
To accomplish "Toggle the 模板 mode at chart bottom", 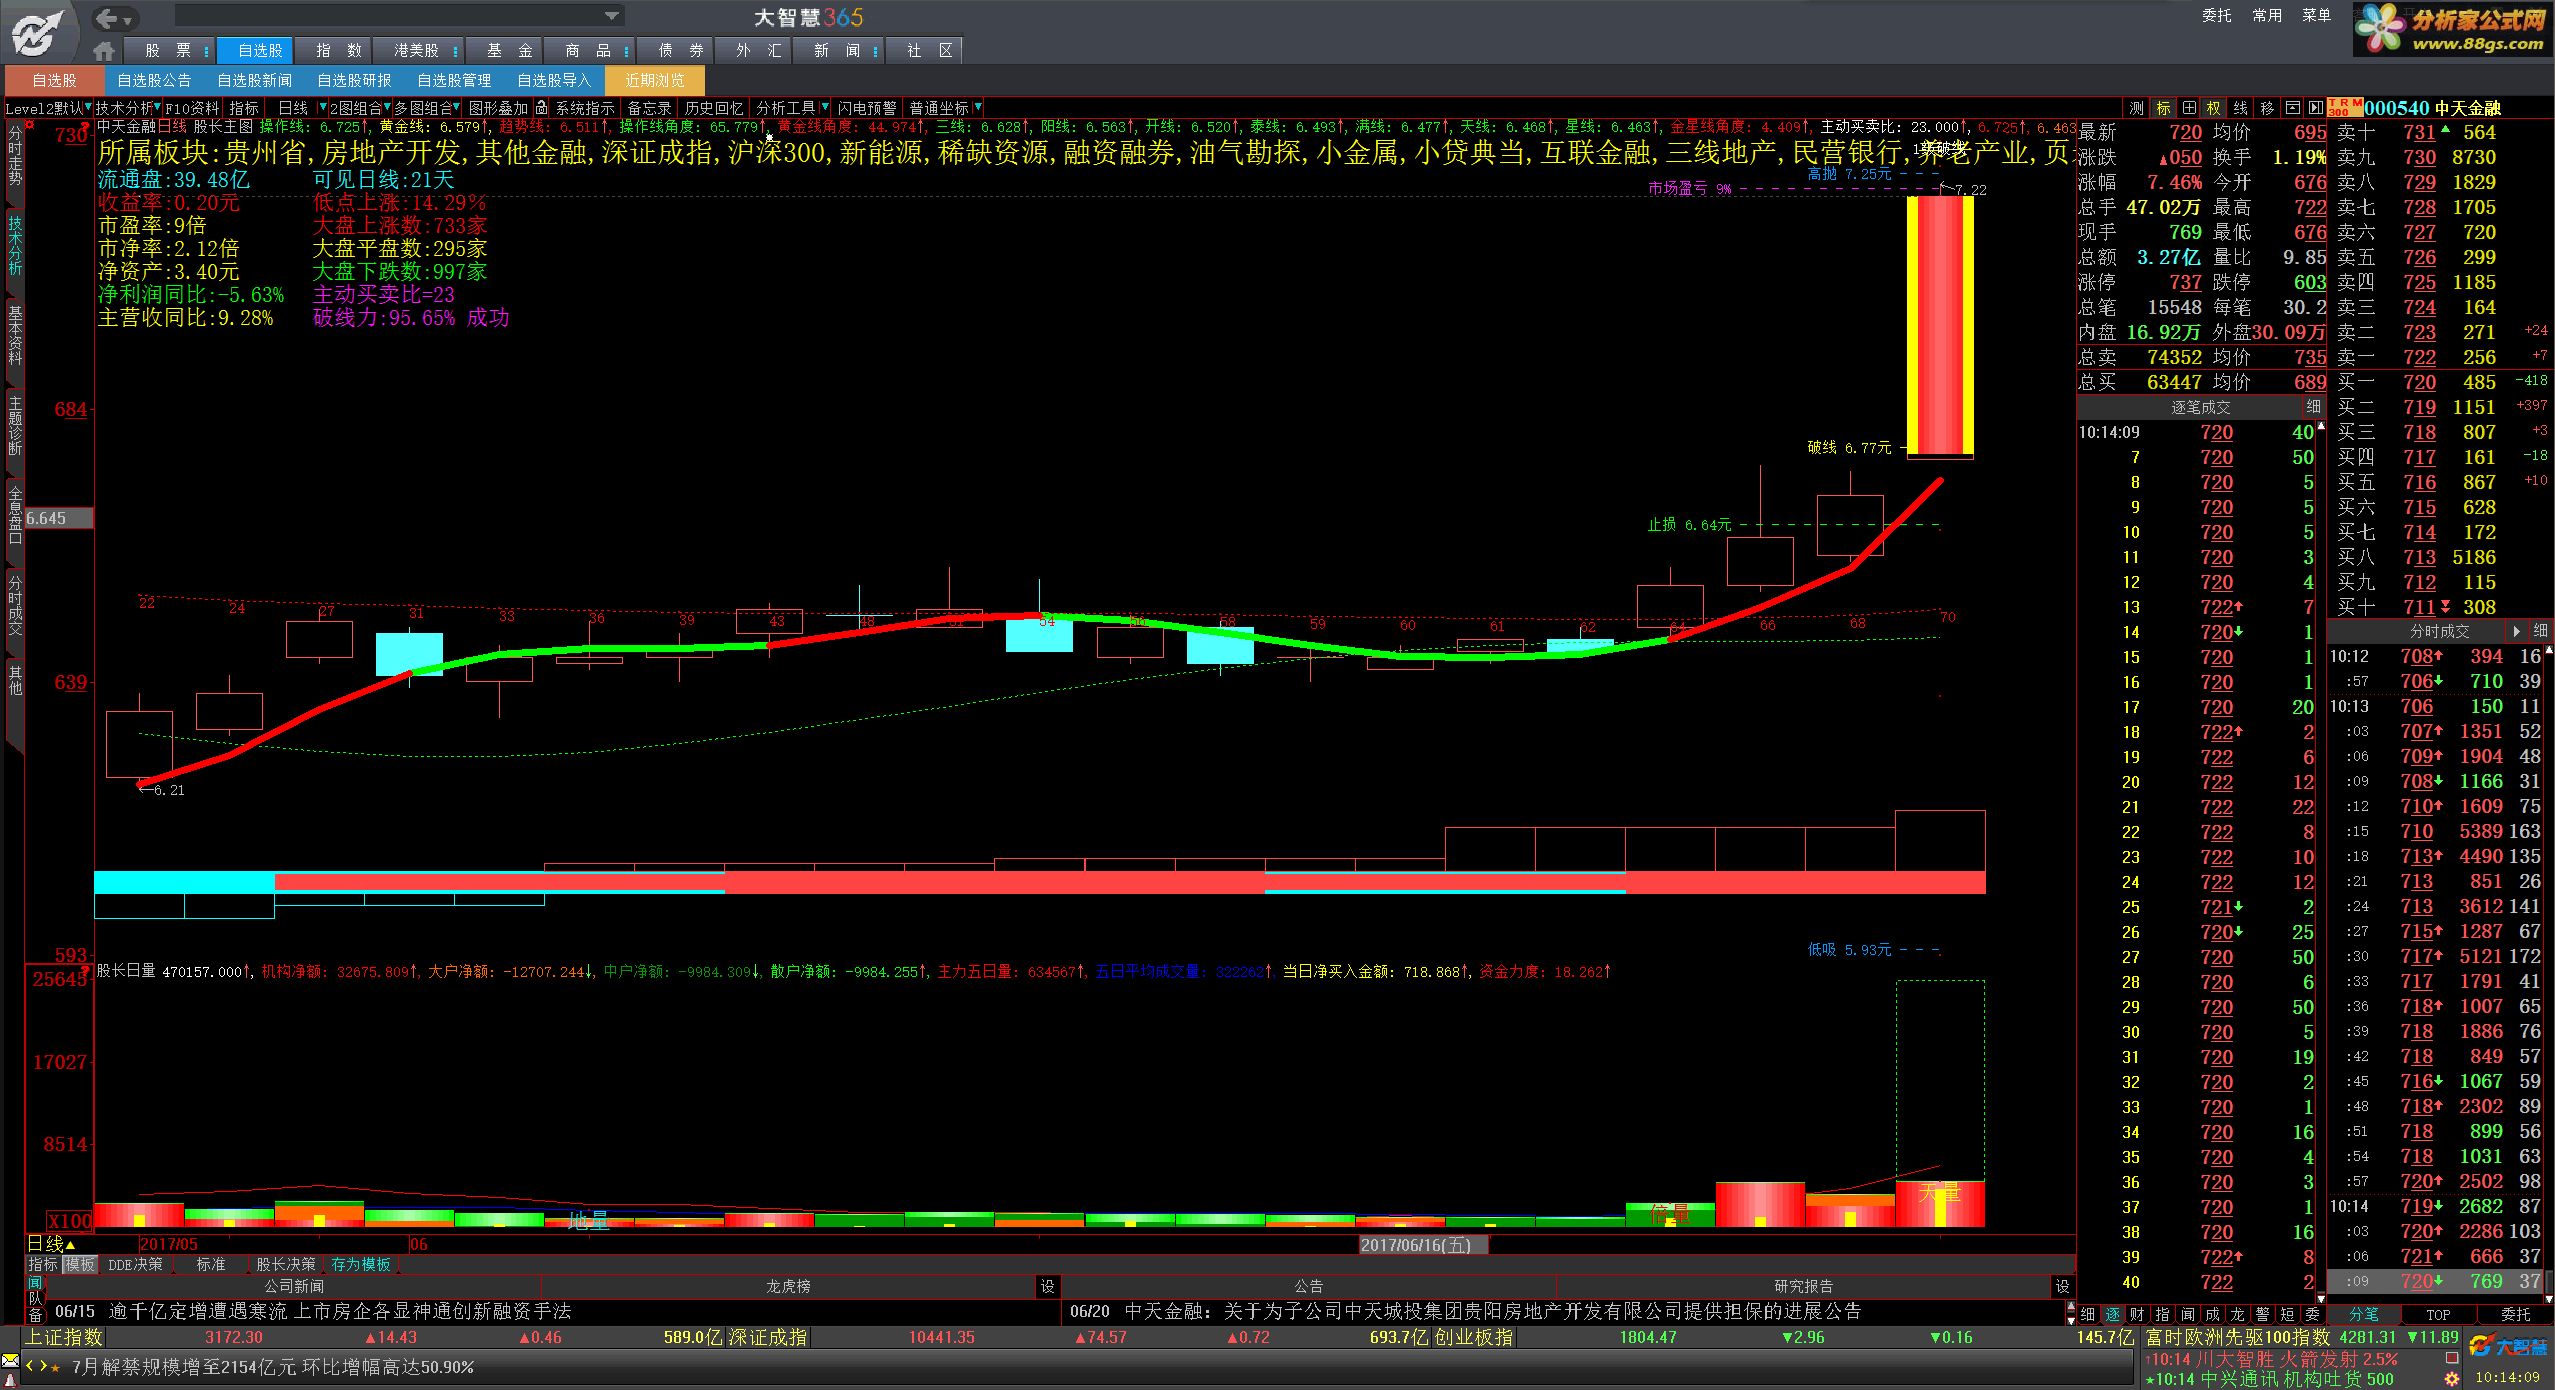I will 80,1264.
